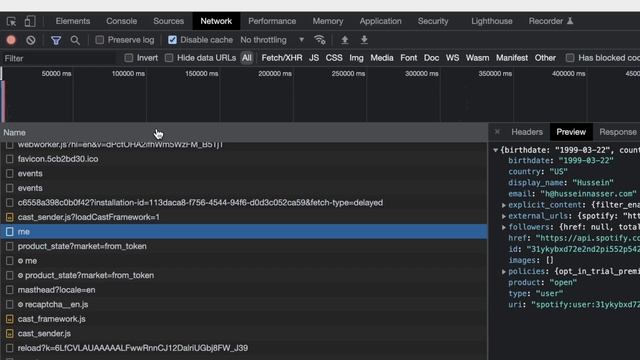
Task: Click the first events request file icon
Action: pyautogui.click(x=9, y=173)
